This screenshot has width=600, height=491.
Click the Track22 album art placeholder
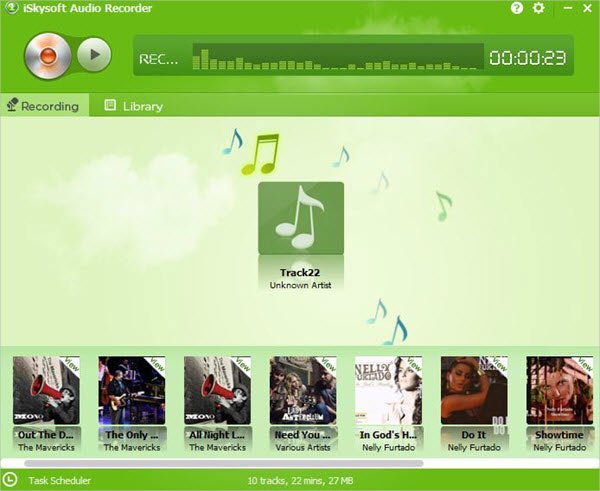click(301, 218)
